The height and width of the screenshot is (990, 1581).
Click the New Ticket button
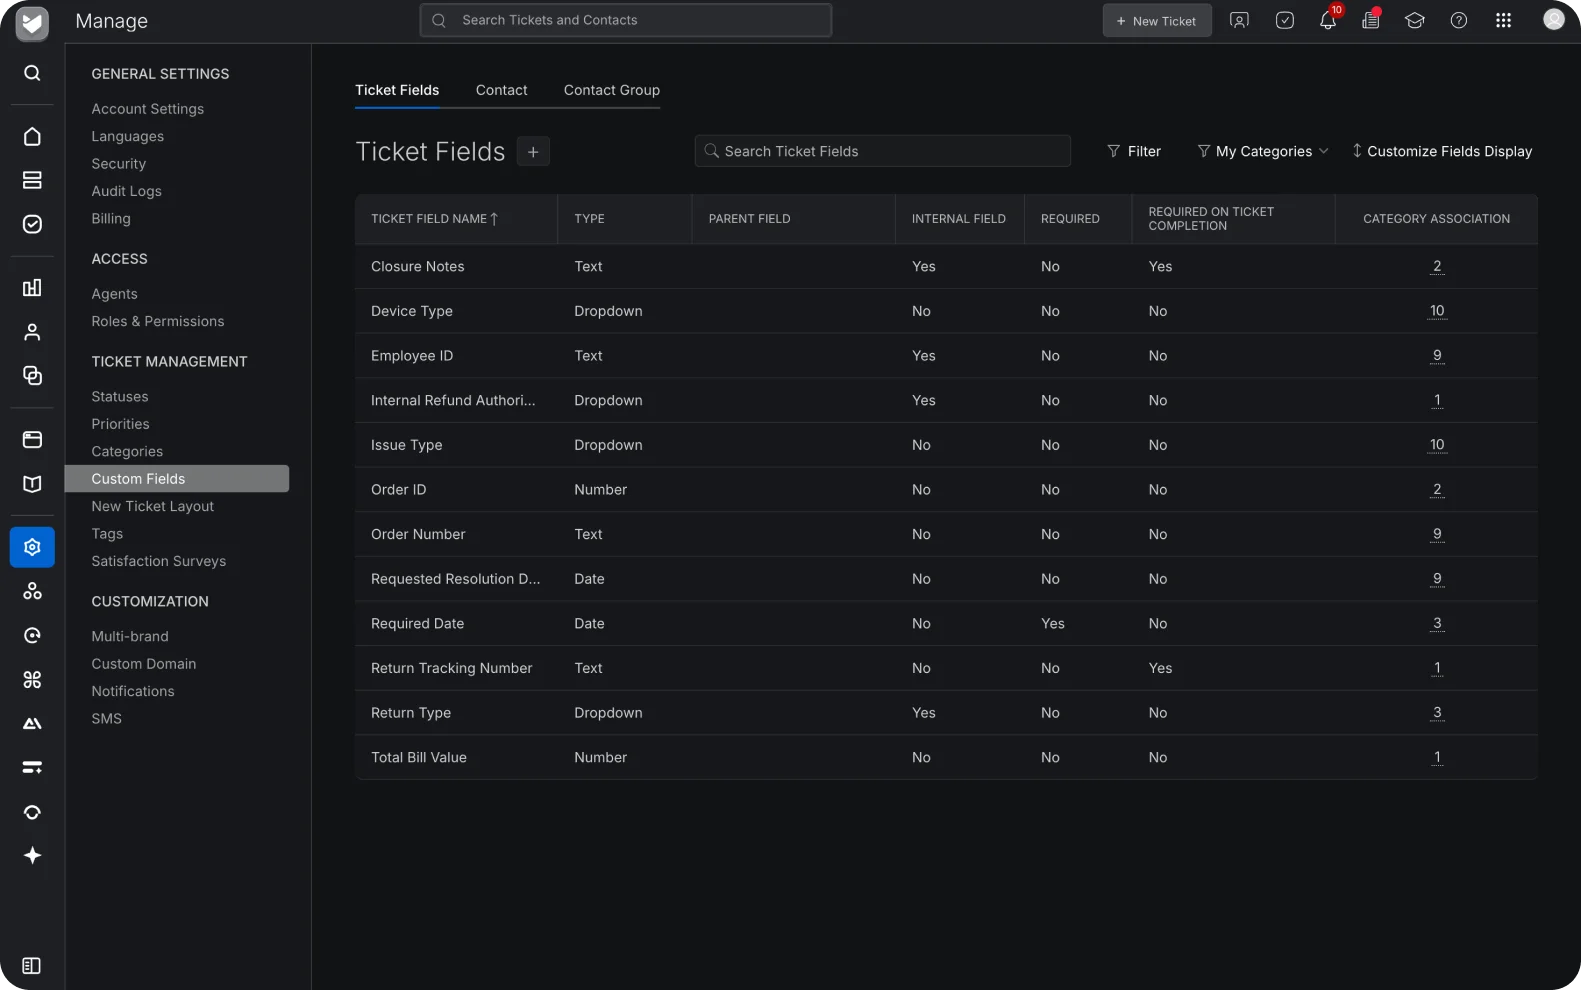tap(1157, 20)
